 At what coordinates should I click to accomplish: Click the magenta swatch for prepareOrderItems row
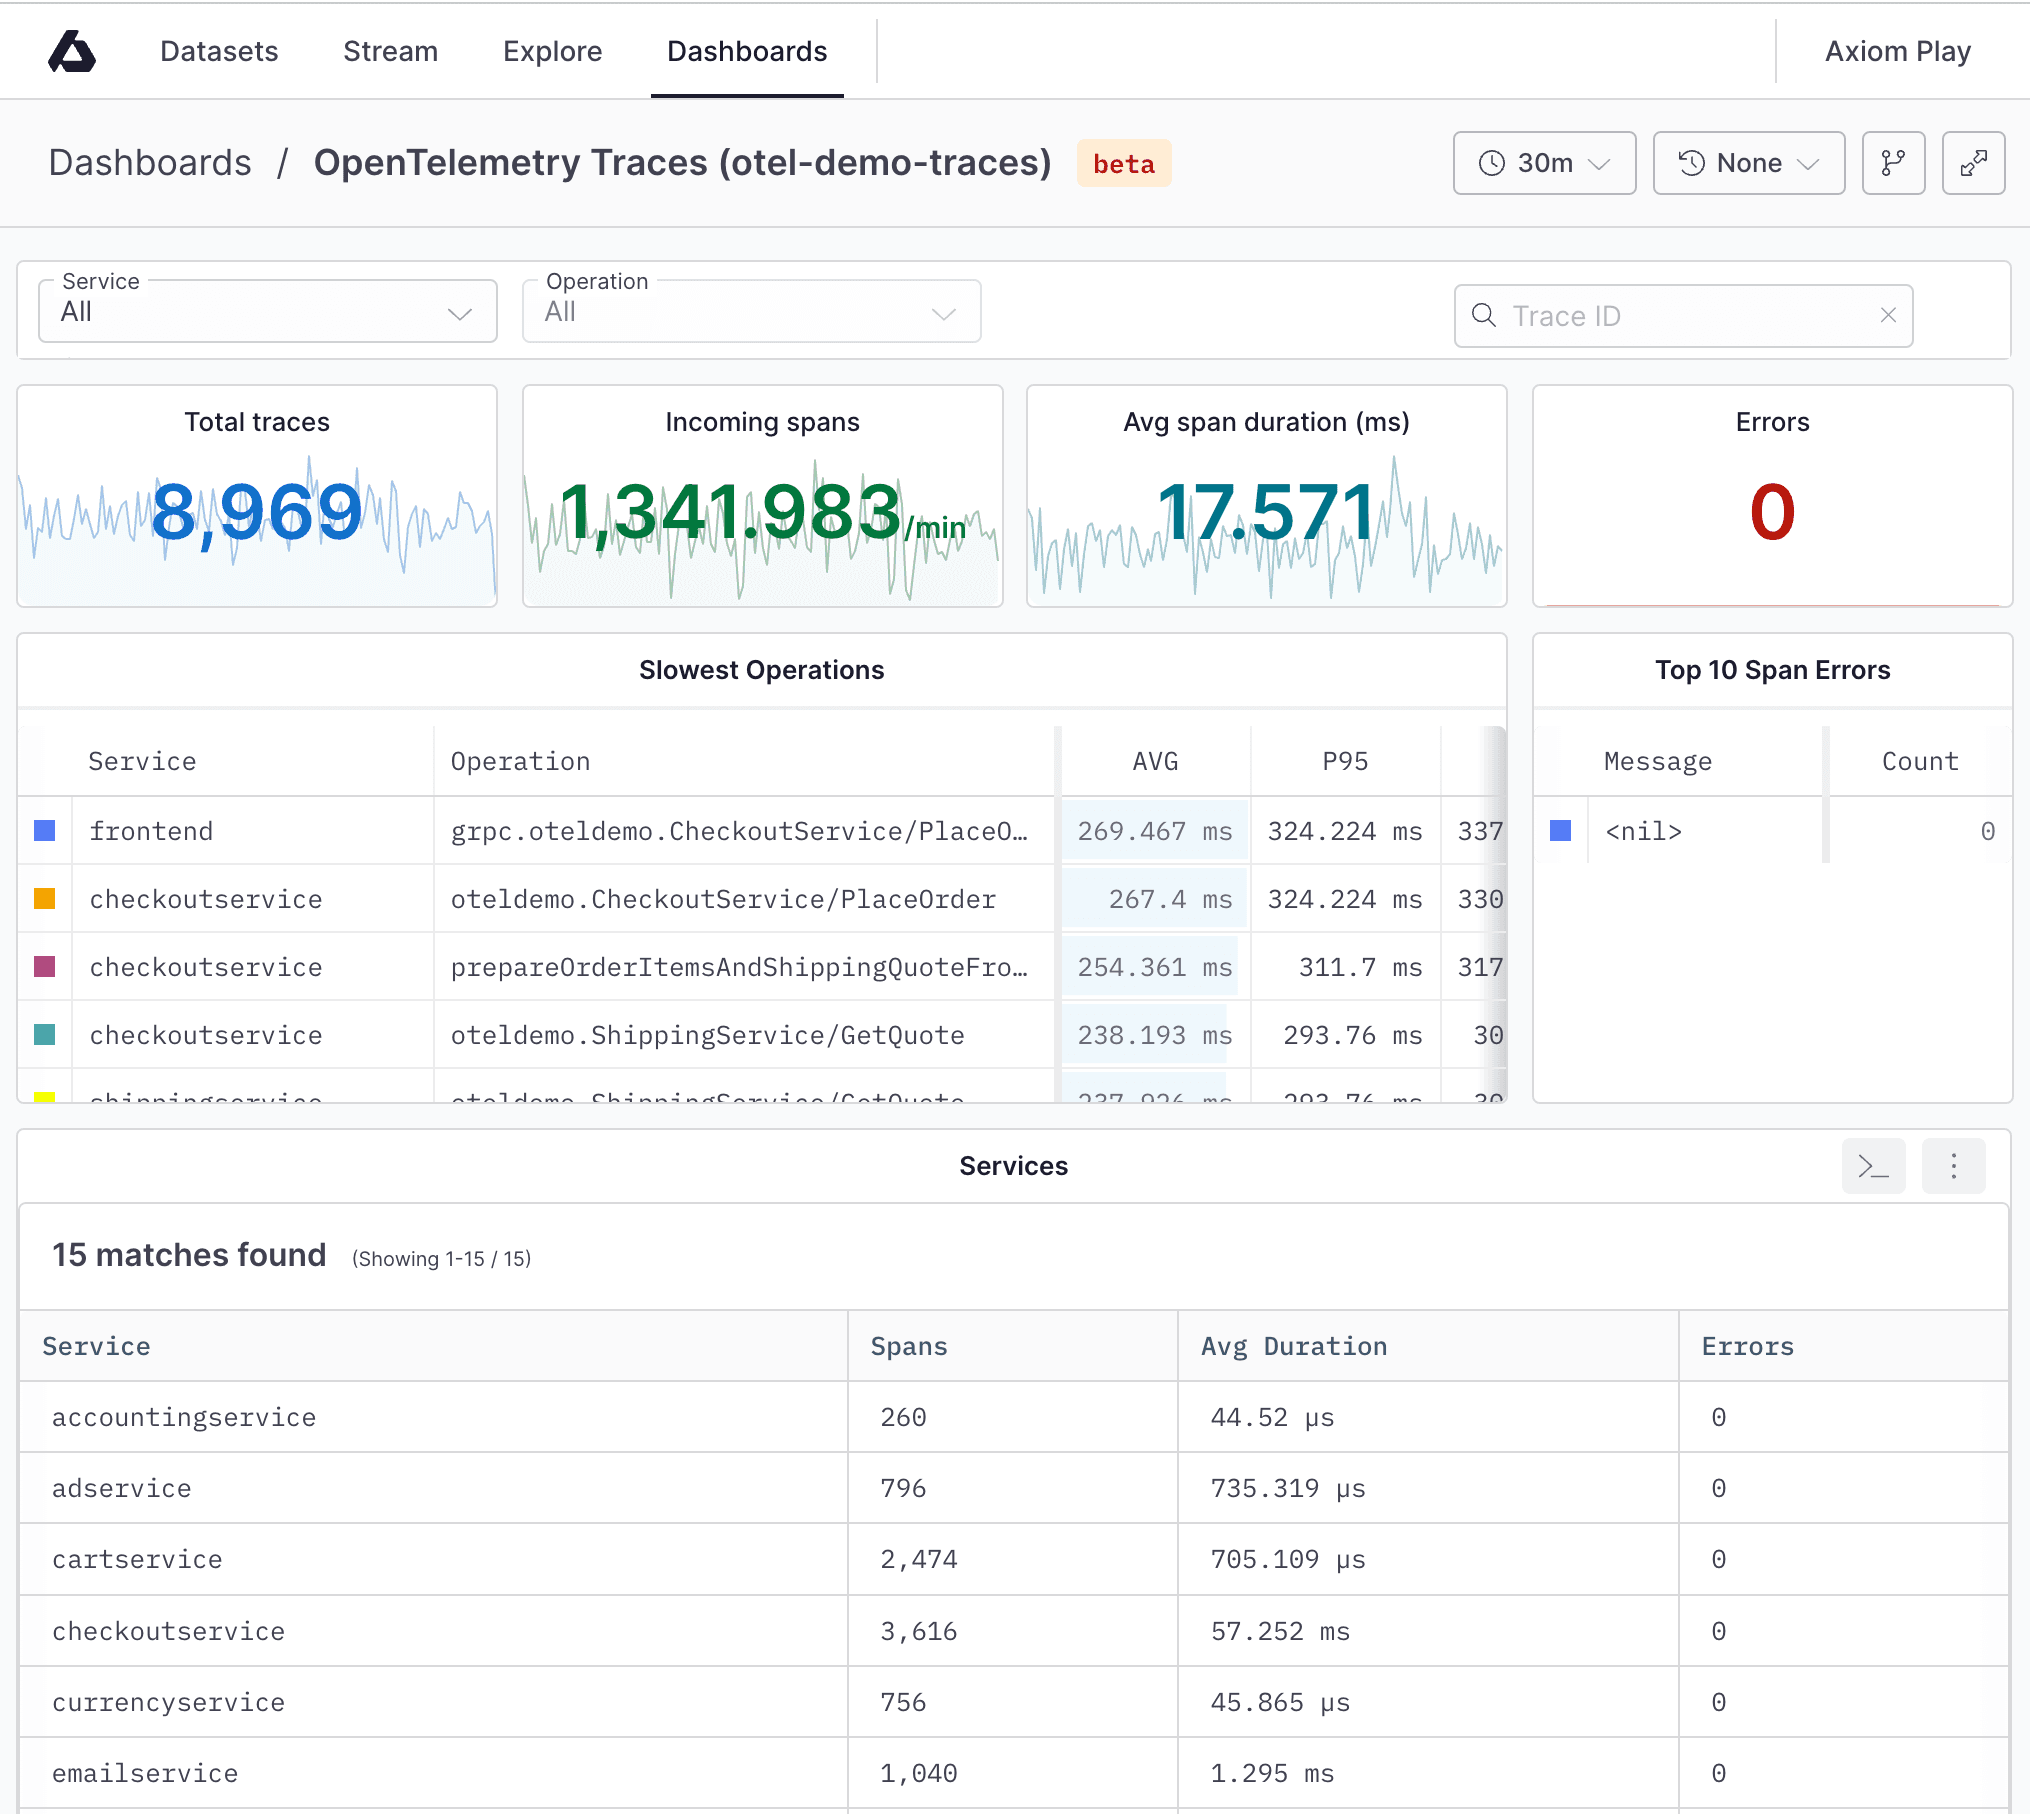pos(45,967)
